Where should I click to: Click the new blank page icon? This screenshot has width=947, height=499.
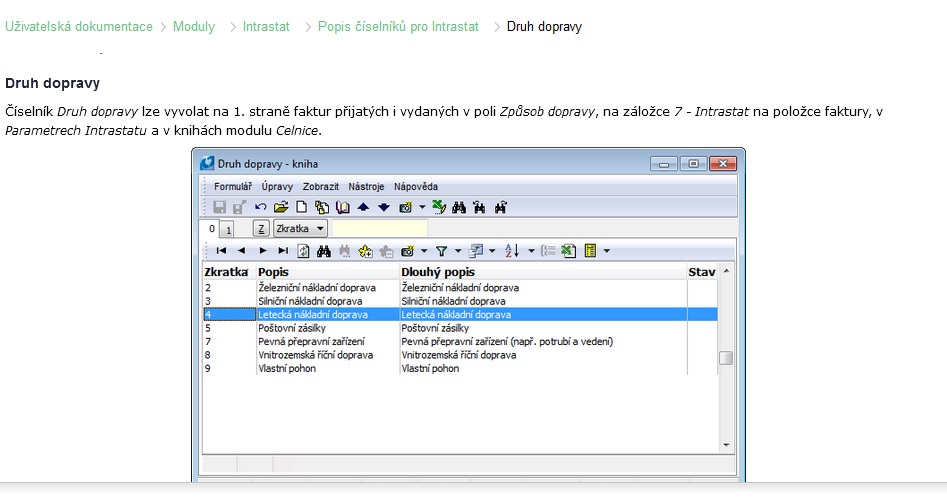click(301, 207)
